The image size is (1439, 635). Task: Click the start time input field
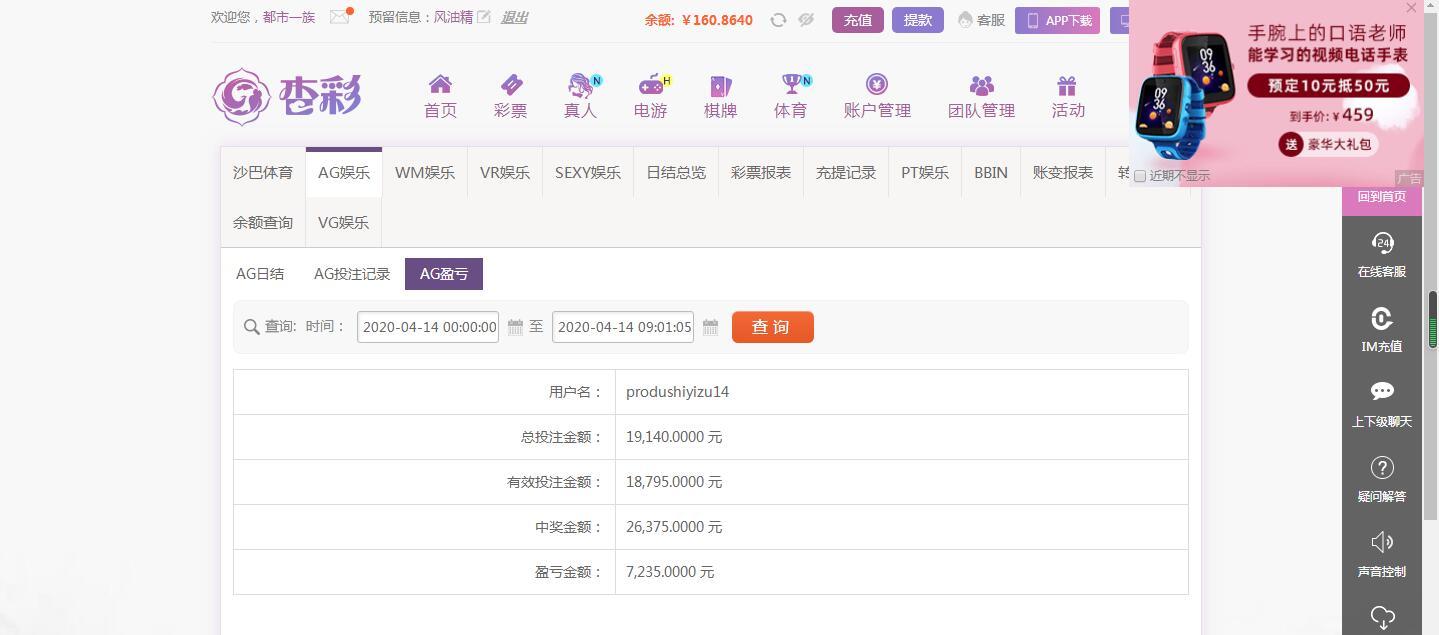click(x=428, y=327)
